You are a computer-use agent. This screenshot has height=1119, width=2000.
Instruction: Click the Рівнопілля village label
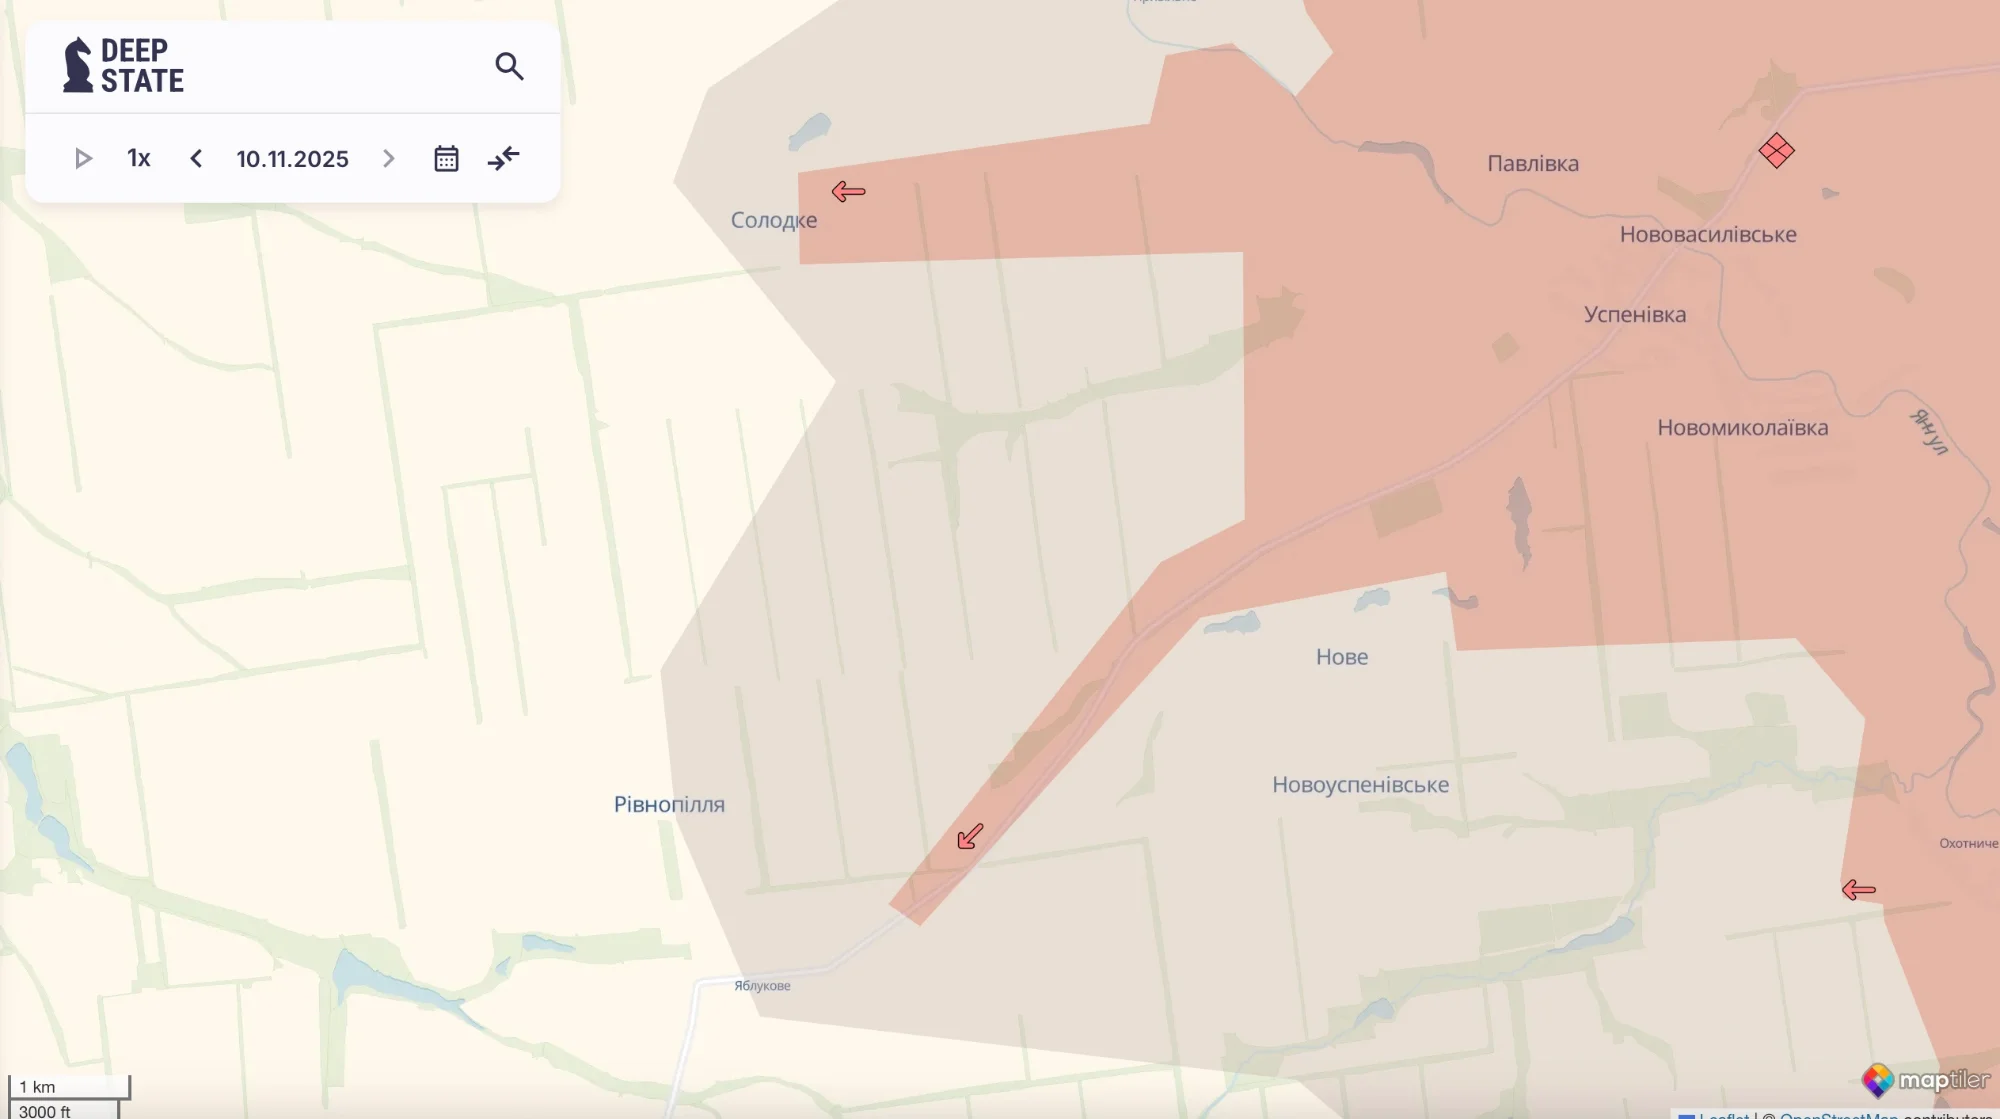pyautogui.click(x=668, y=803)
